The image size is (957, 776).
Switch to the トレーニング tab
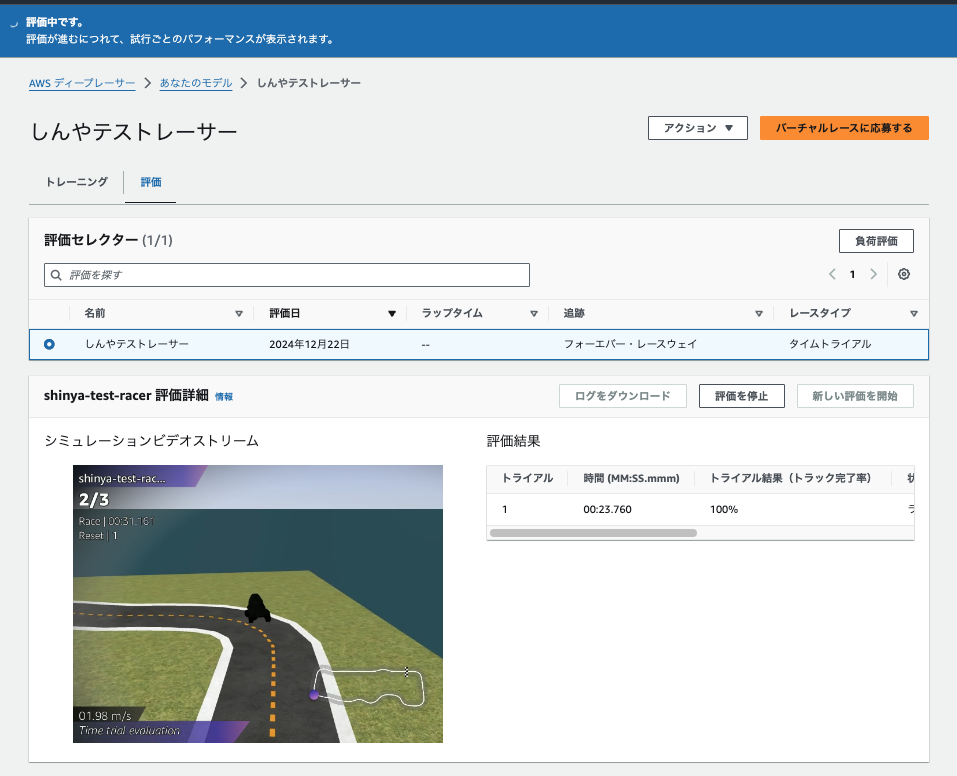76,182
